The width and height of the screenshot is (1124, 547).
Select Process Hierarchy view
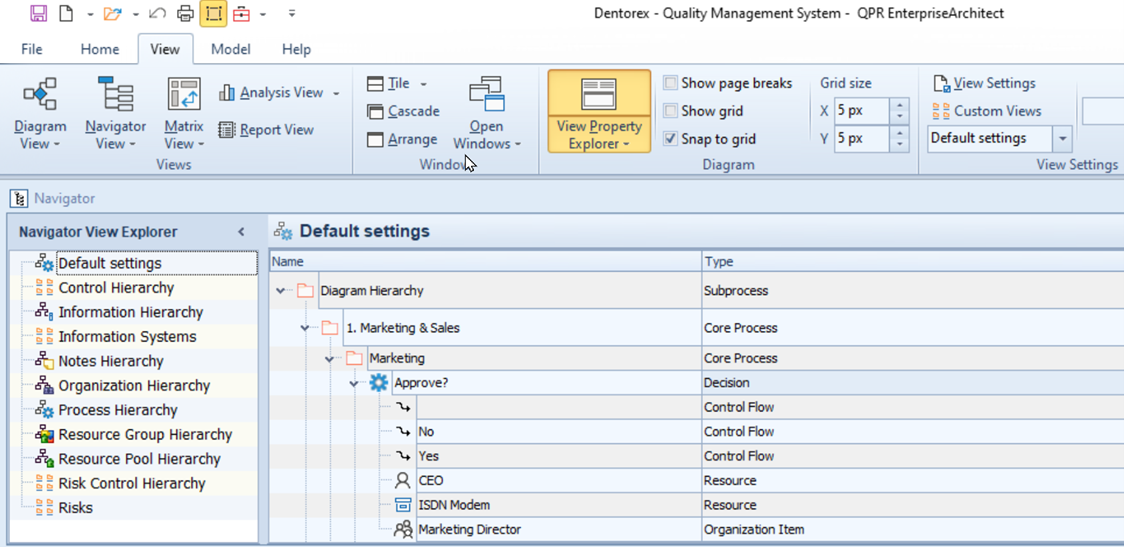click(x=118, y=410)
